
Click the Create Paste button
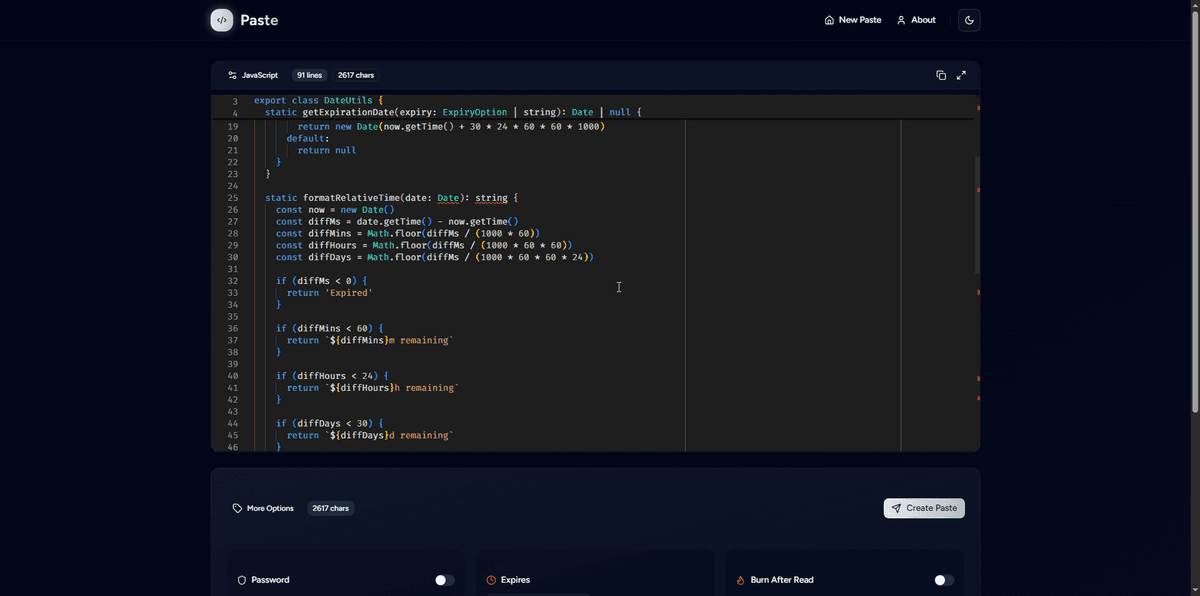coord(924,508)
